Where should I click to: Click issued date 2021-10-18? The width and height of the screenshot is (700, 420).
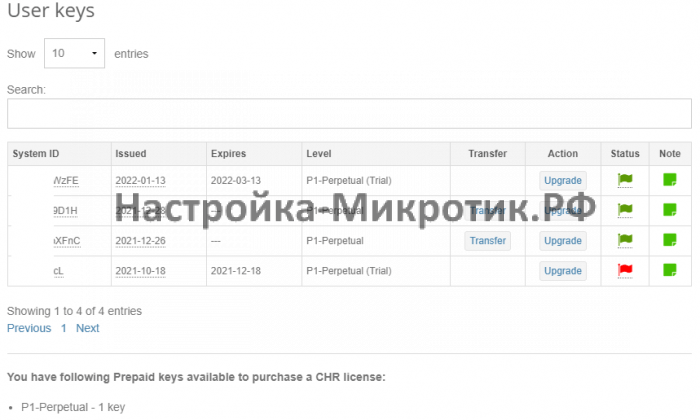pos(140,271)
